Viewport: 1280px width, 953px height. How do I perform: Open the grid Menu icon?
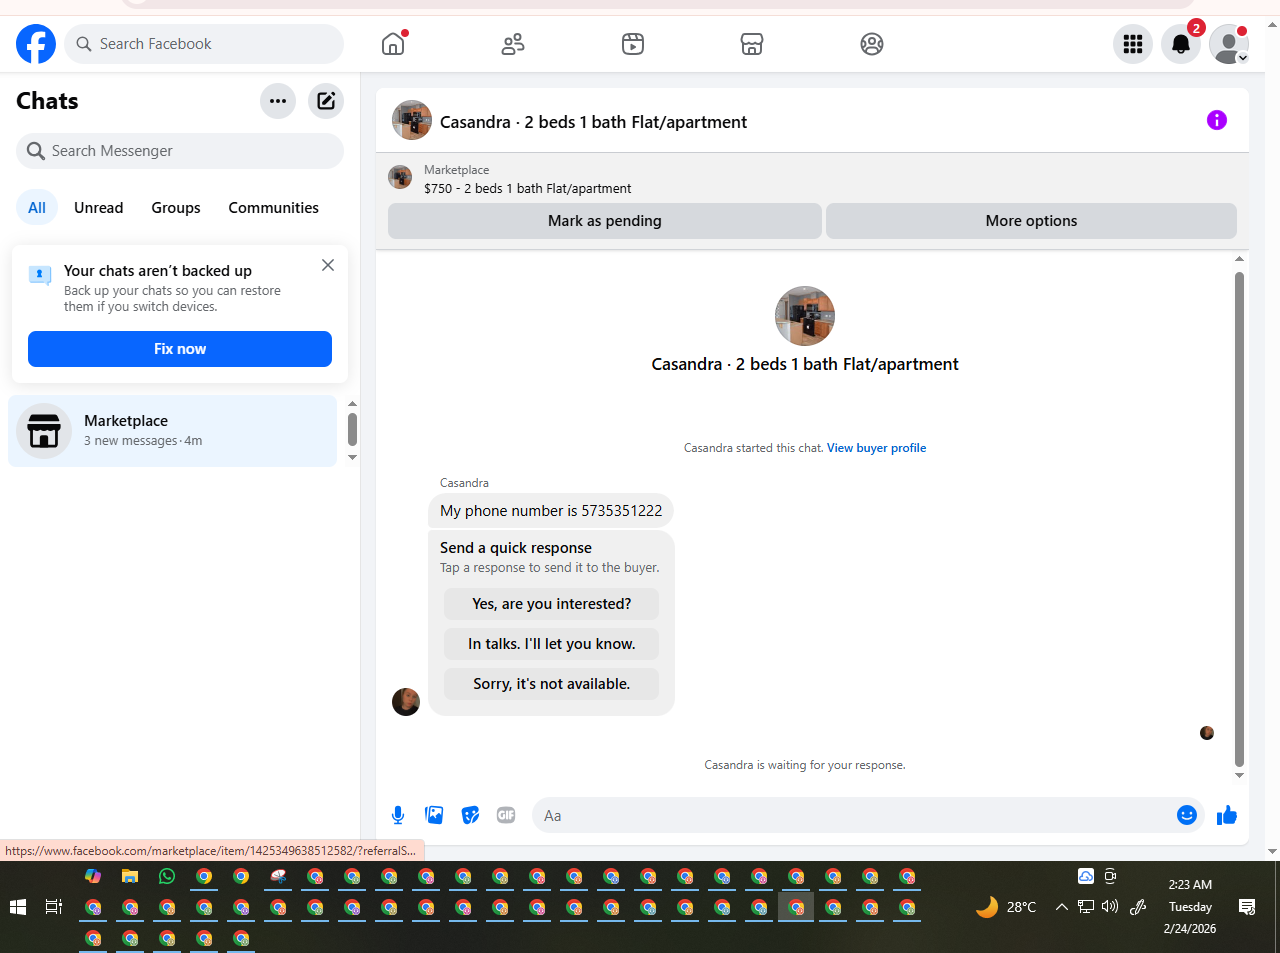(x=1133, y=44)
